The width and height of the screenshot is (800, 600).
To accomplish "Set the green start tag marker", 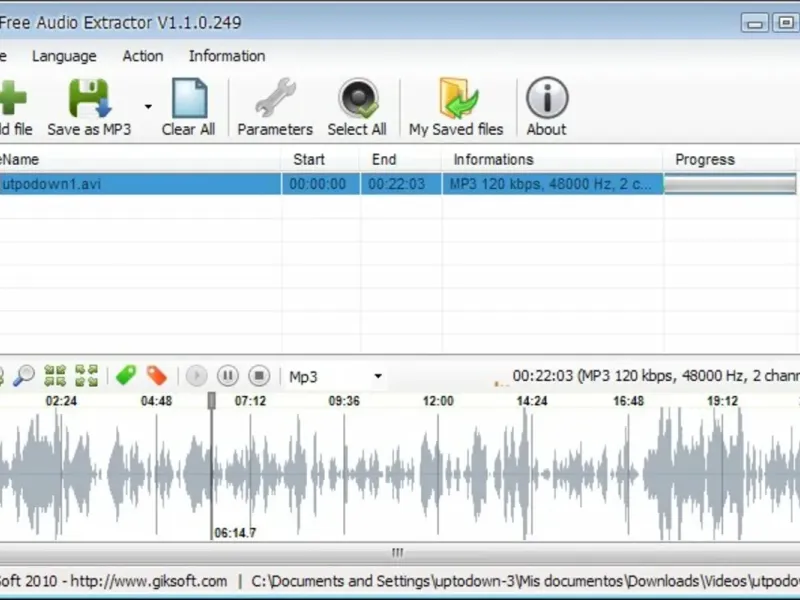I will tap(126, 376).
